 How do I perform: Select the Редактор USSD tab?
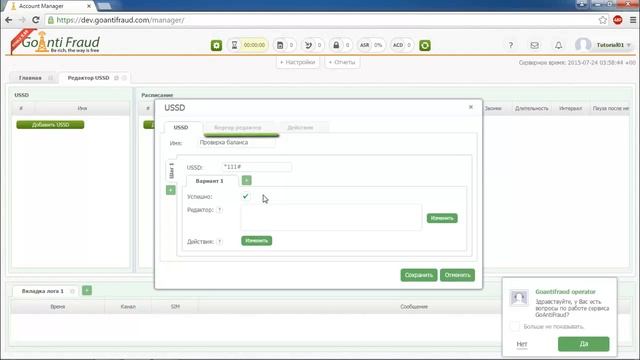coord(89,78)
